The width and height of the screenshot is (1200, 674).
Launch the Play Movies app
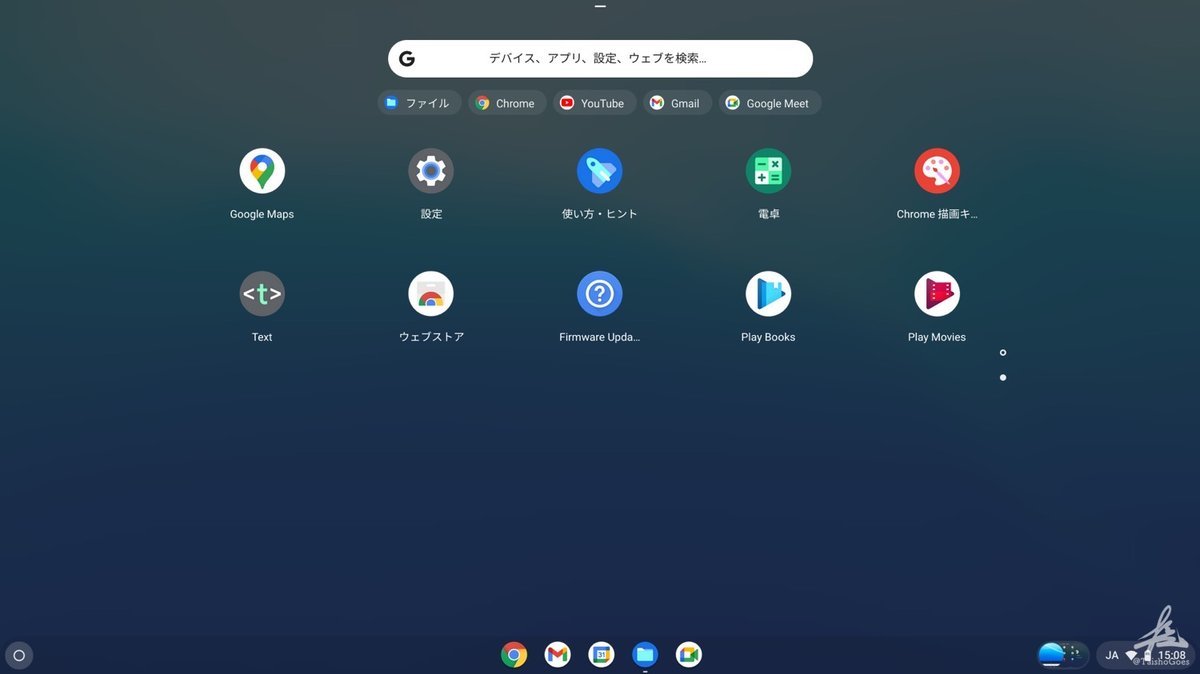coord(937,293)
